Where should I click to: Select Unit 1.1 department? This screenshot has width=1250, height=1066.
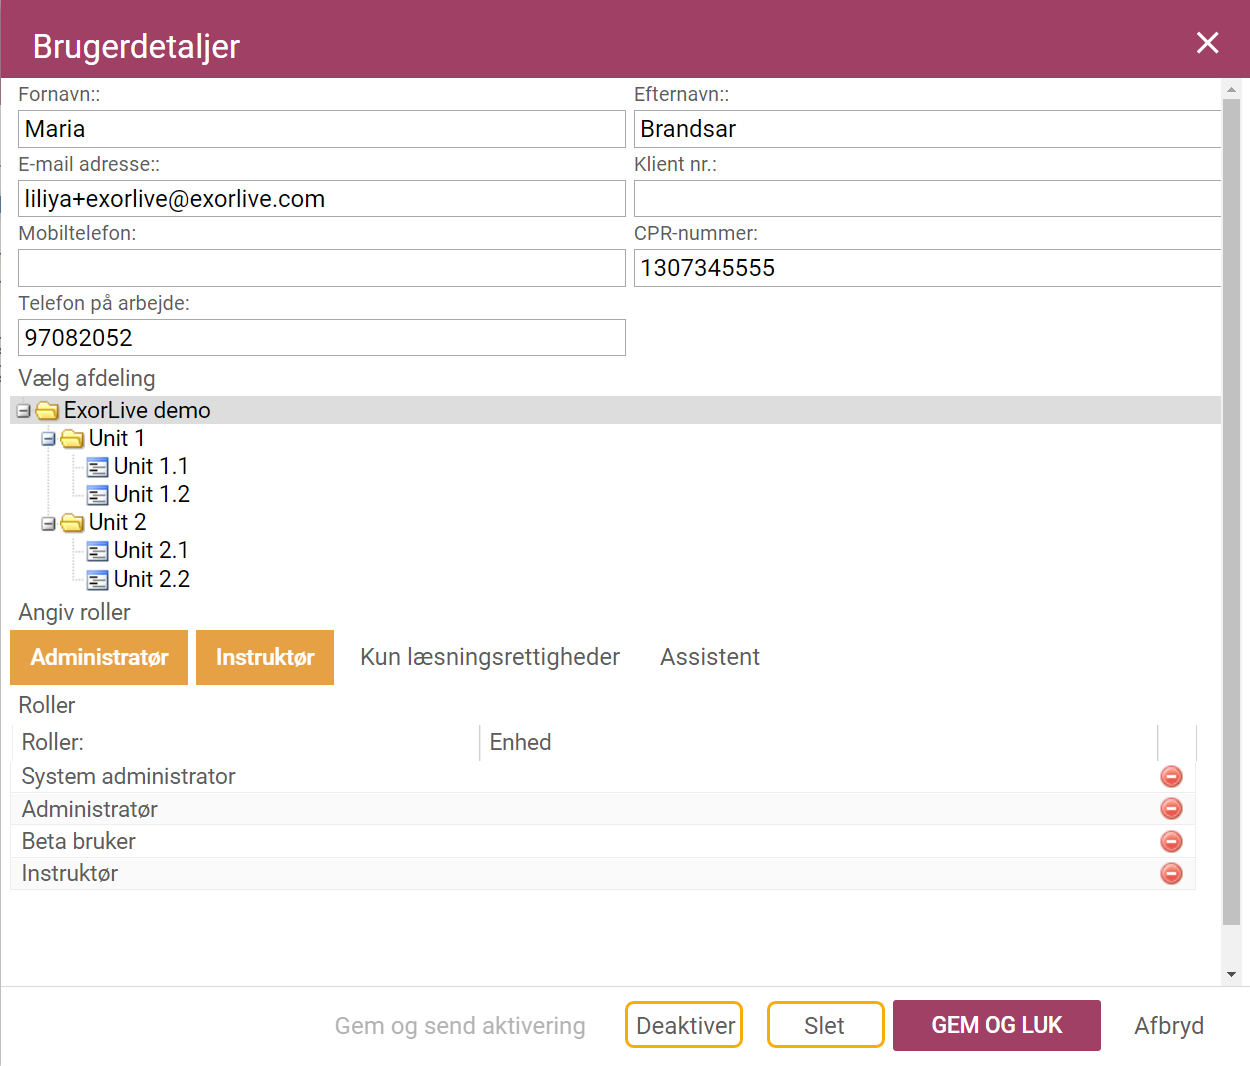(x=151, y=466)
